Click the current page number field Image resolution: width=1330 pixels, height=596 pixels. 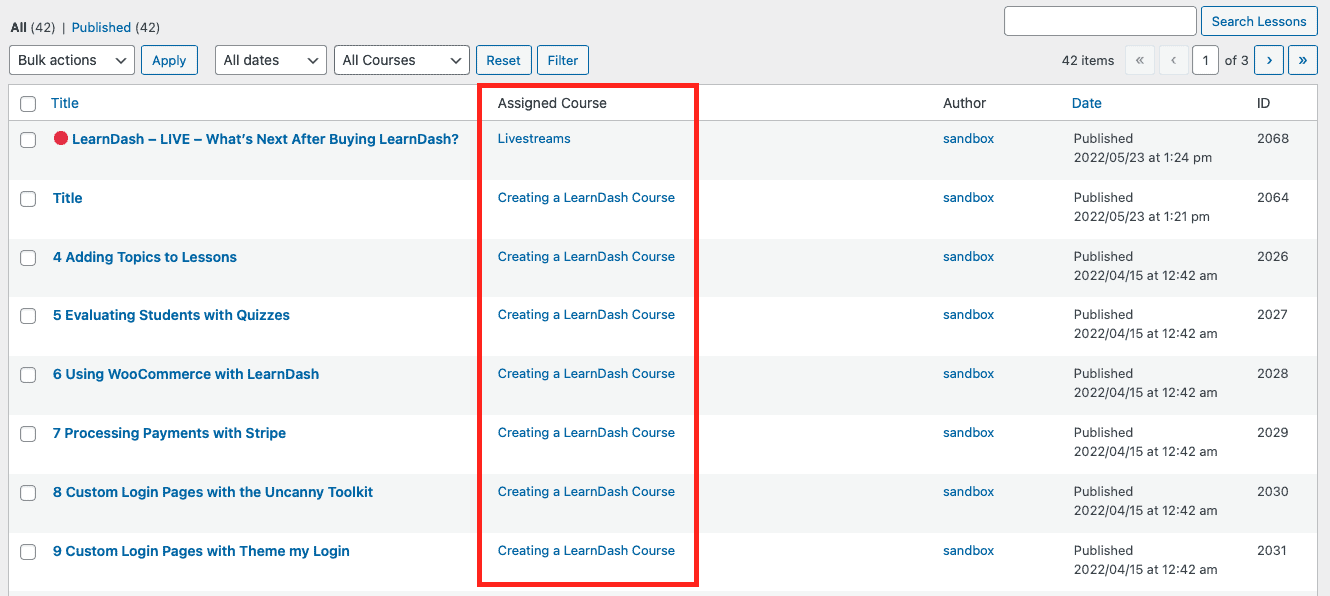click(1206, 60)
